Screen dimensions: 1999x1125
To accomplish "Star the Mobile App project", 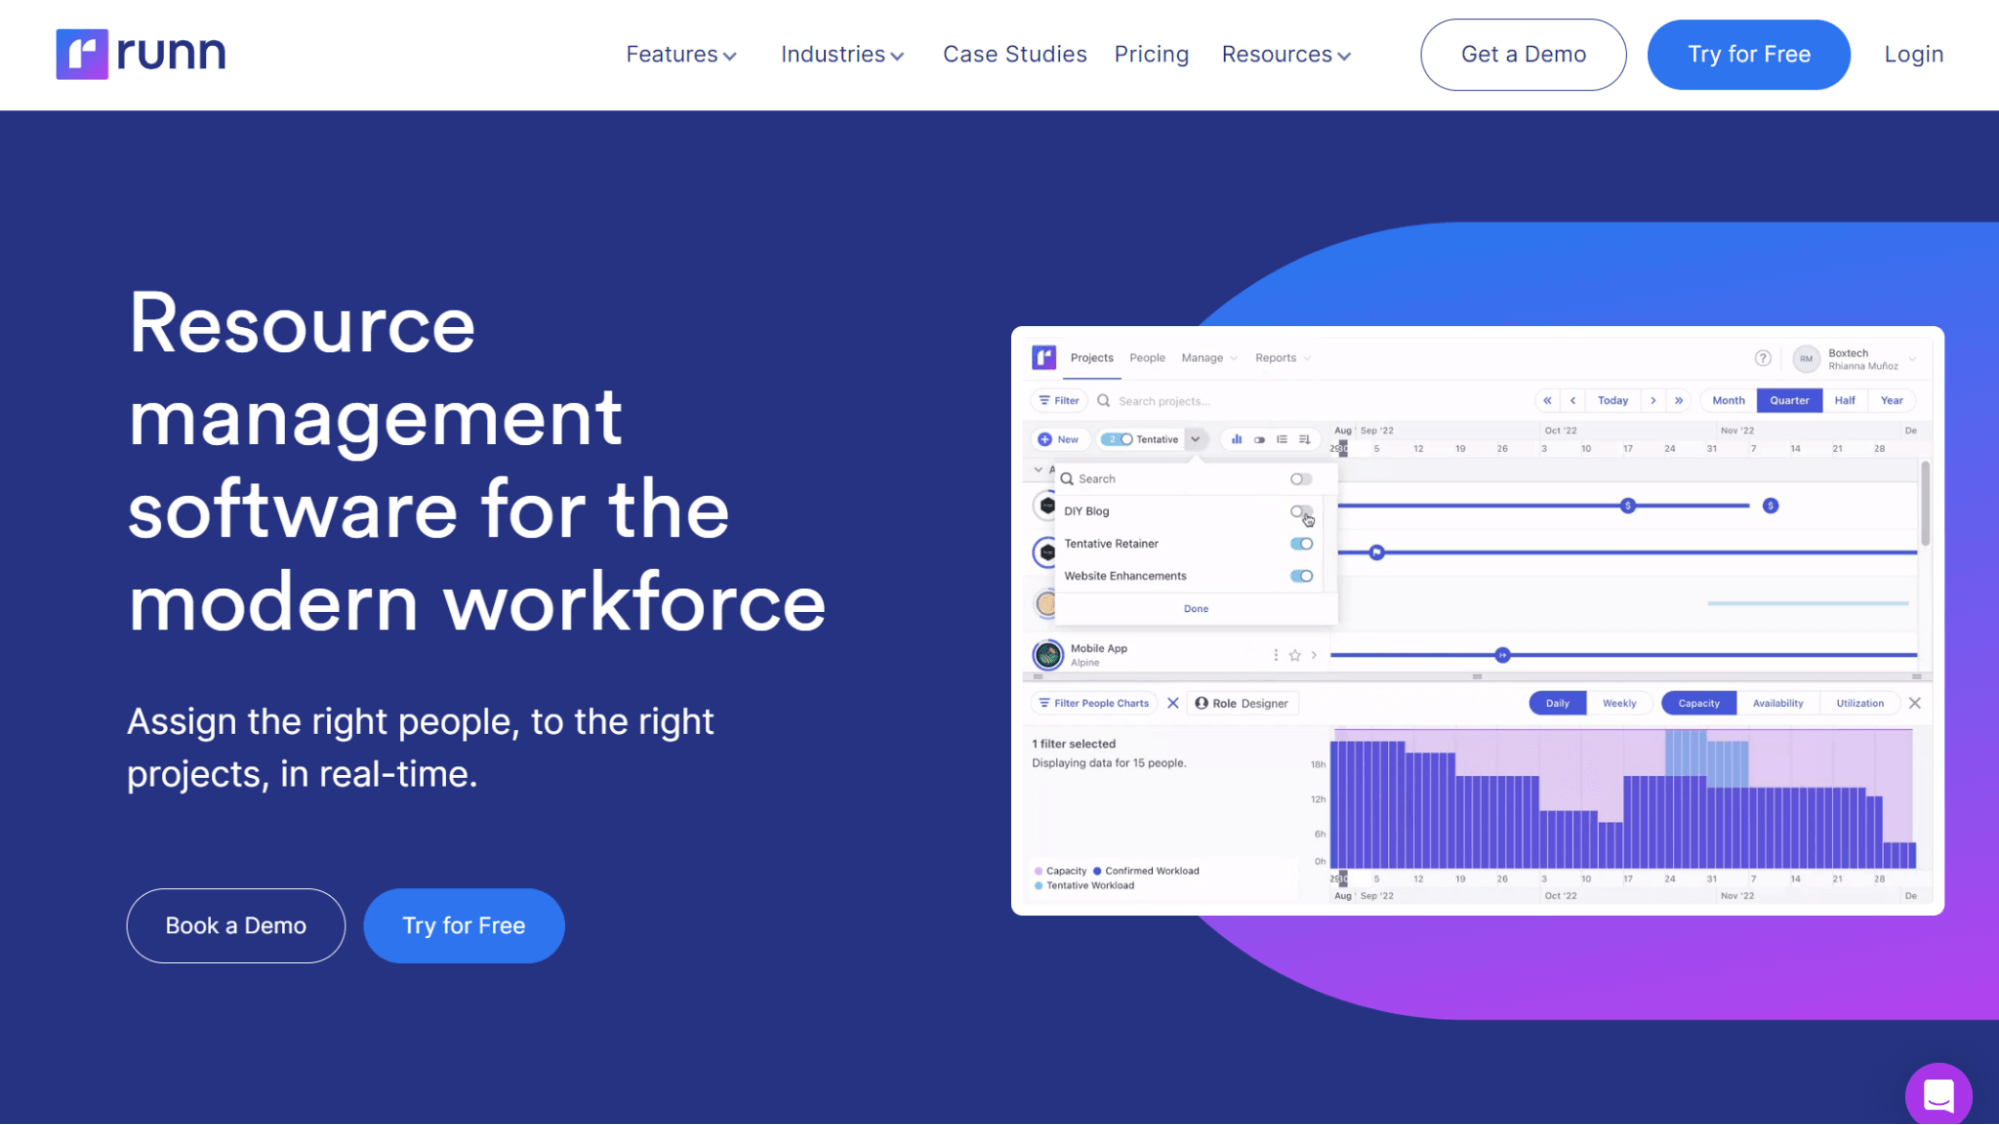I will coord(1295,654).
